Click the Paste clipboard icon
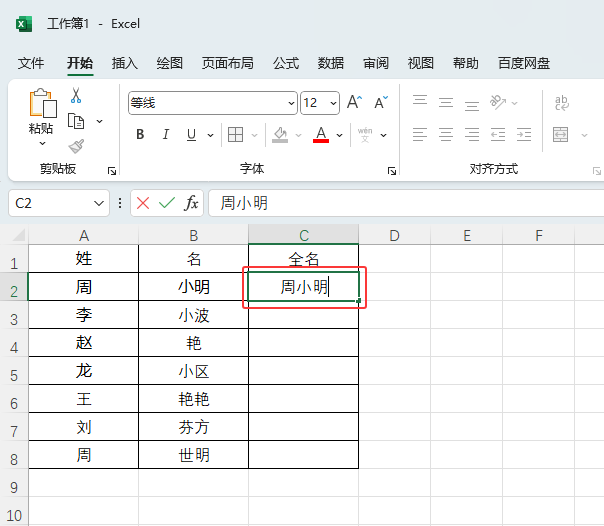The height and width of the screenshot is (526, 604). (43, 103)
